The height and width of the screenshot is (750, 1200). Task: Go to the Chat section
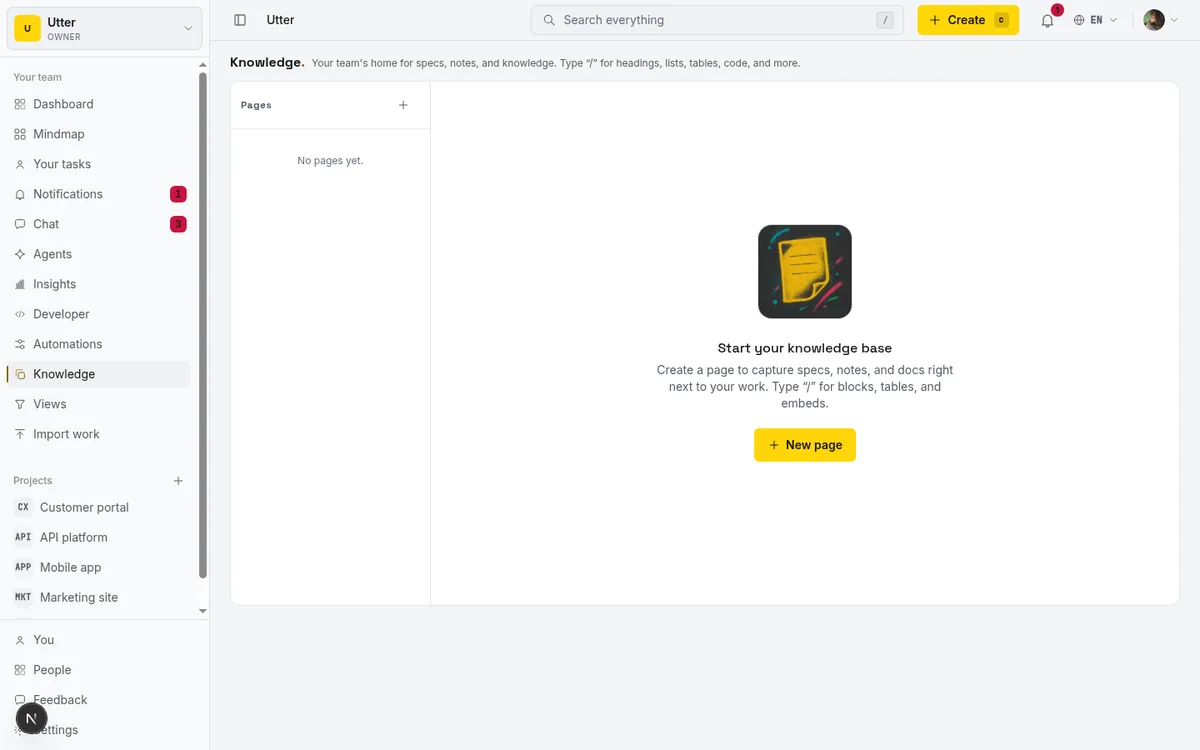click(x=98, y=224)
